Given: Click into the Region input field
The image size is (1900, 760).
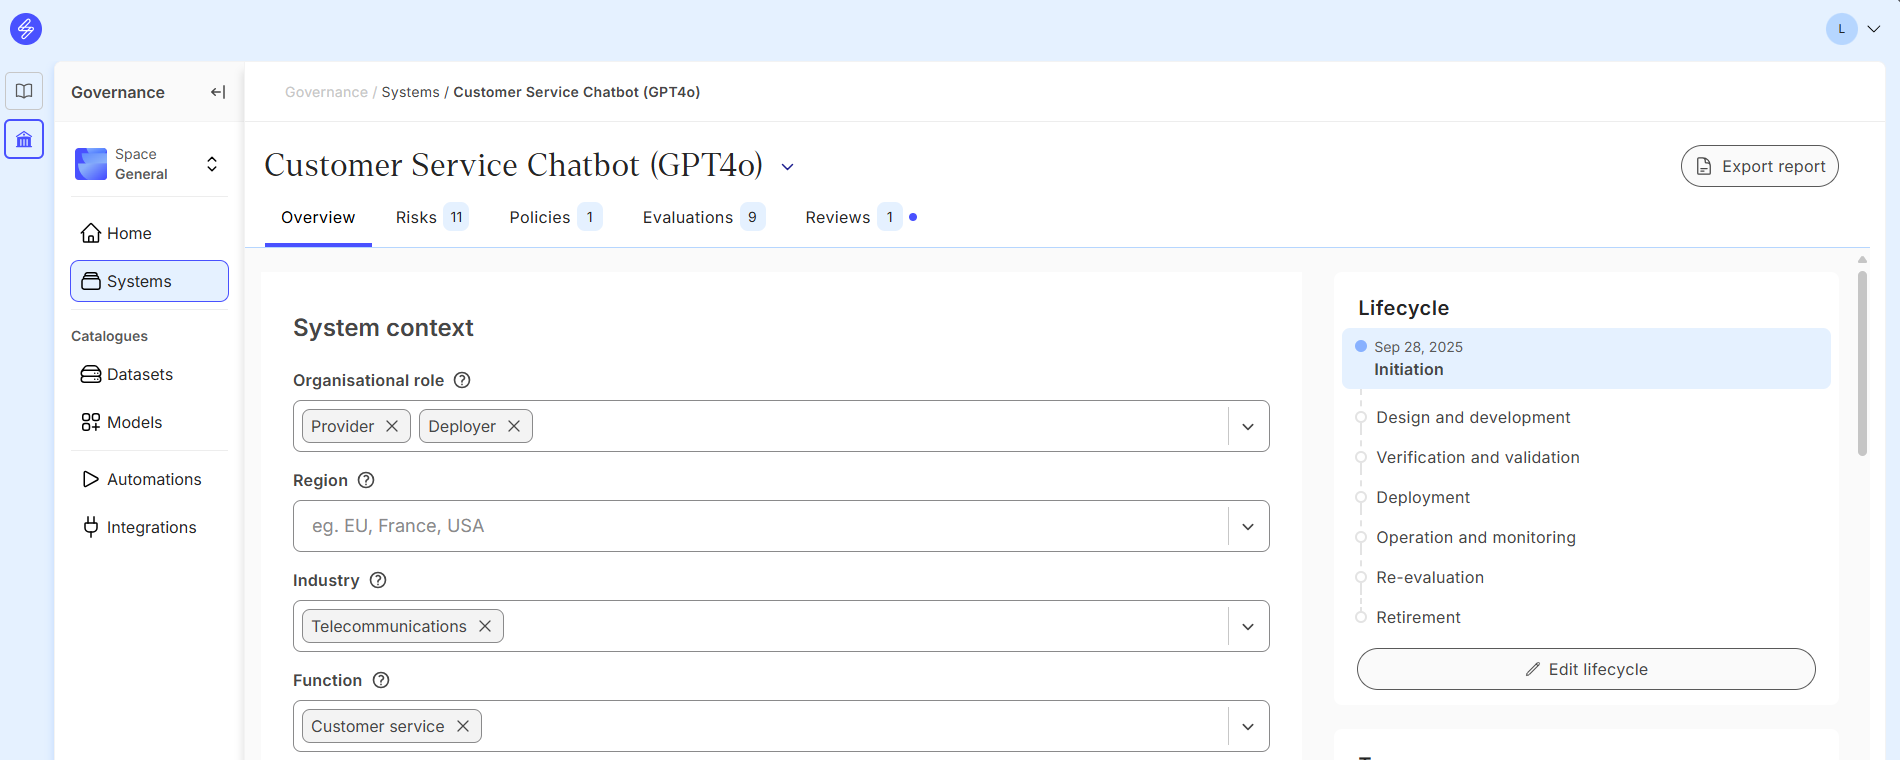Looking at the screenshot, I should click(760, 526).
